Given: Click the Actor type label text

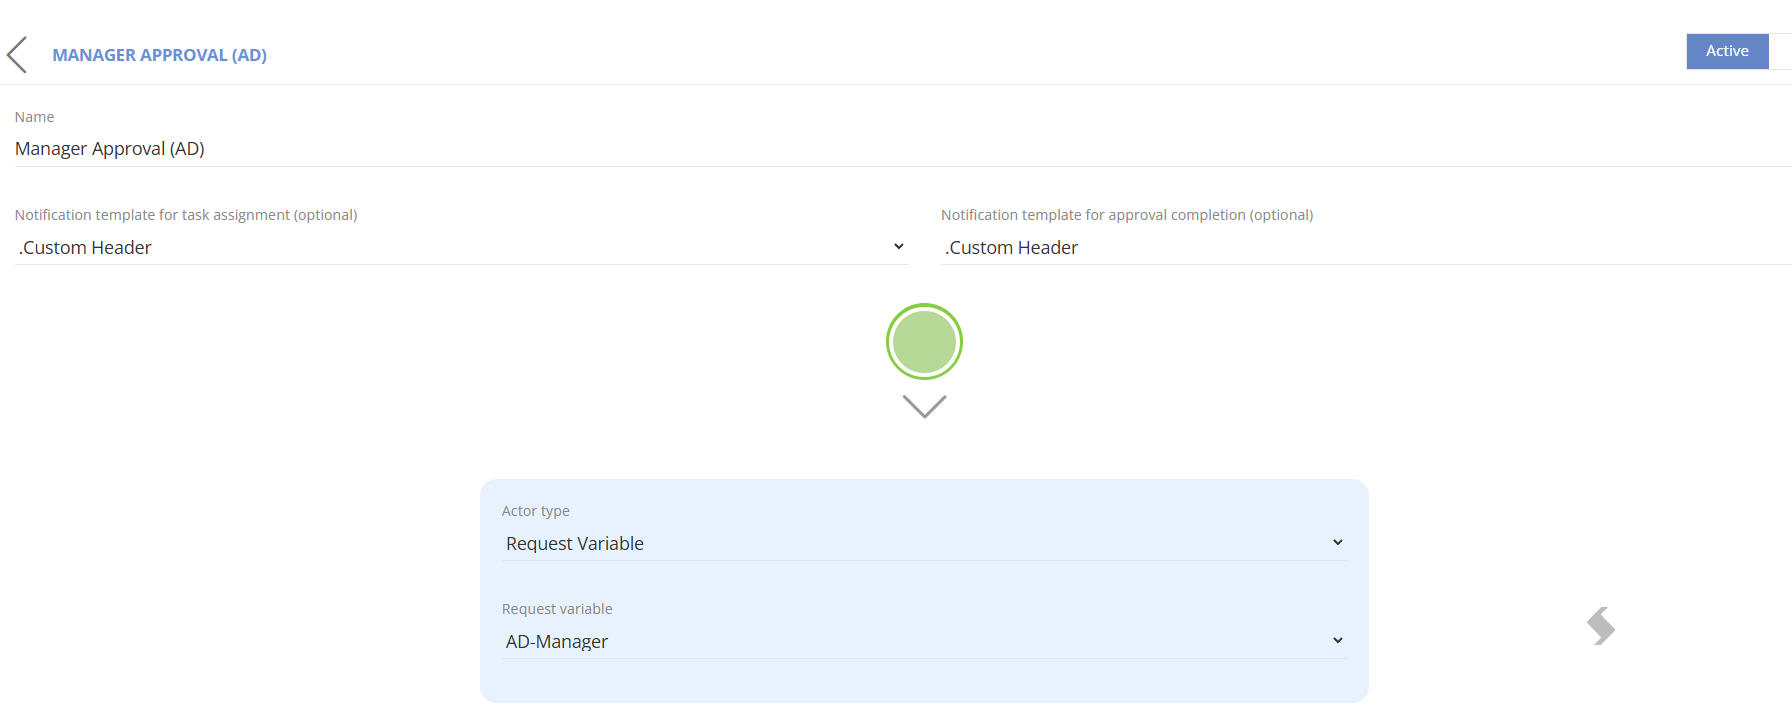Looking at the screenshot, I should [x=536, y=511].
